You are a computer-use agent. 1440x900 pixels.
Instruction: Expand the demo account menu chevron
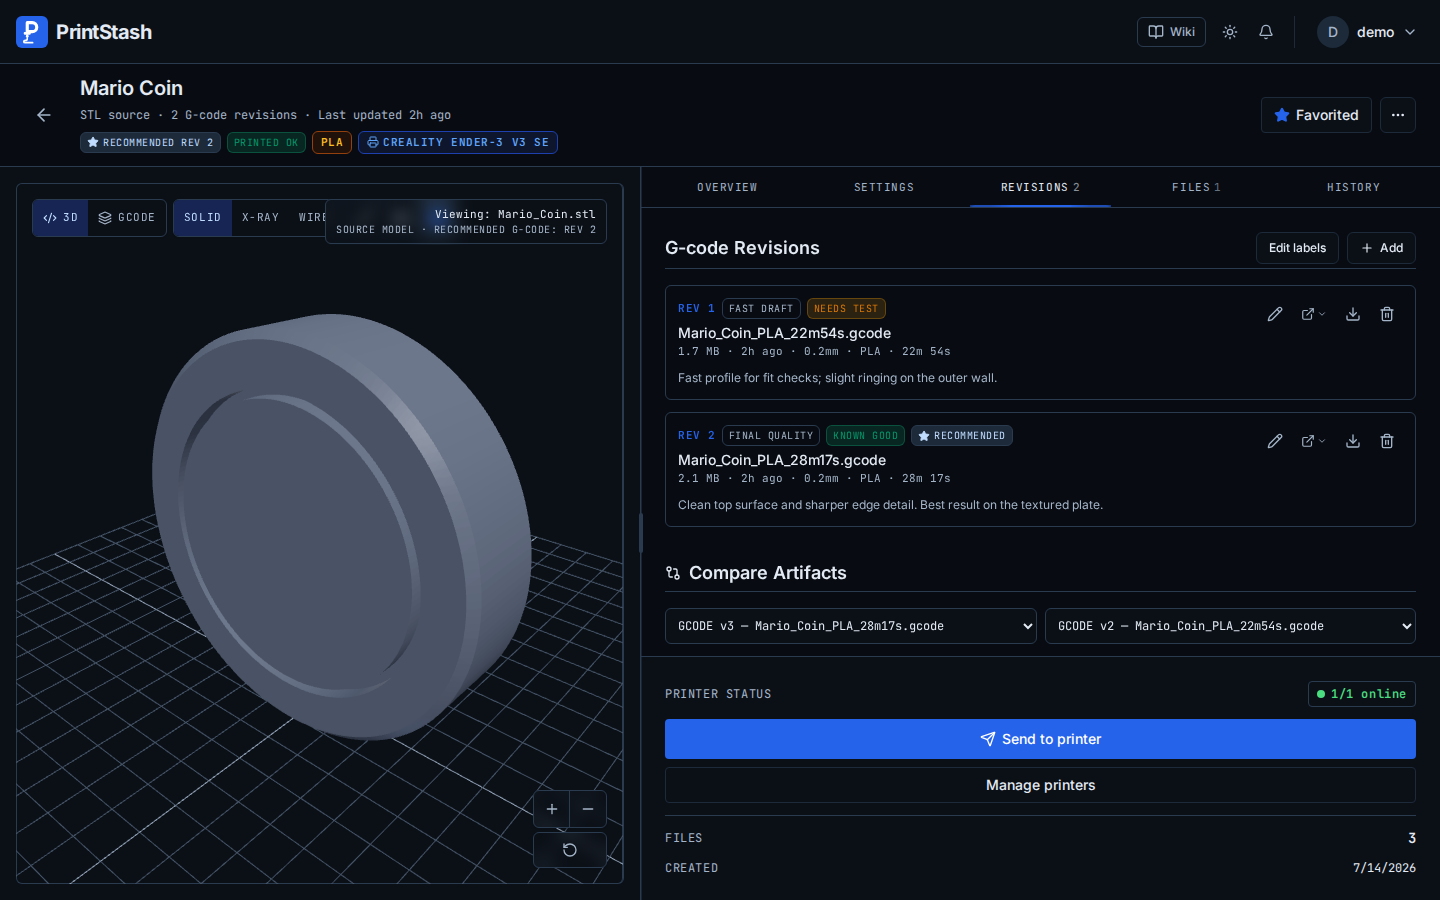click(1410, 32)
